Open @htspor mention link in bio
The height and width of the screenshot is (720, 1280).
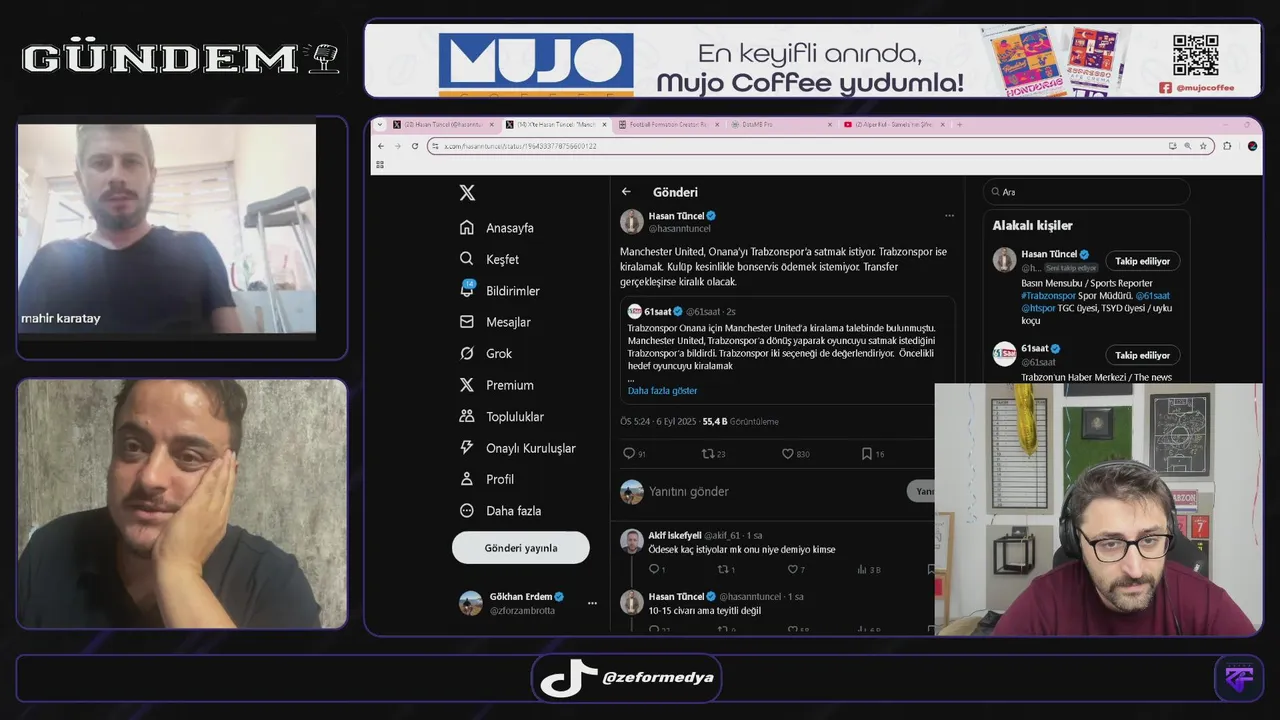pos(1038,308)
